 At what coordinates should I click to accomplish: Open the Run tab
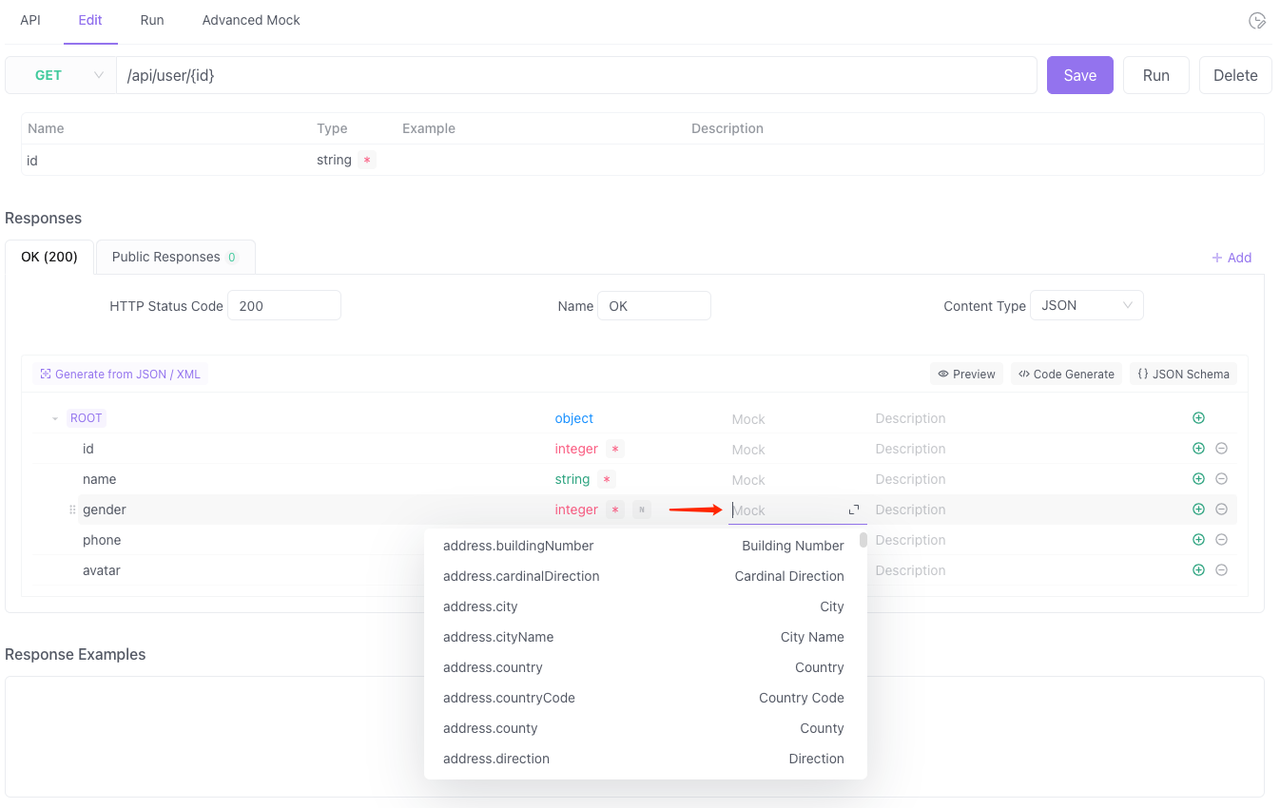[x=152, y=20]
